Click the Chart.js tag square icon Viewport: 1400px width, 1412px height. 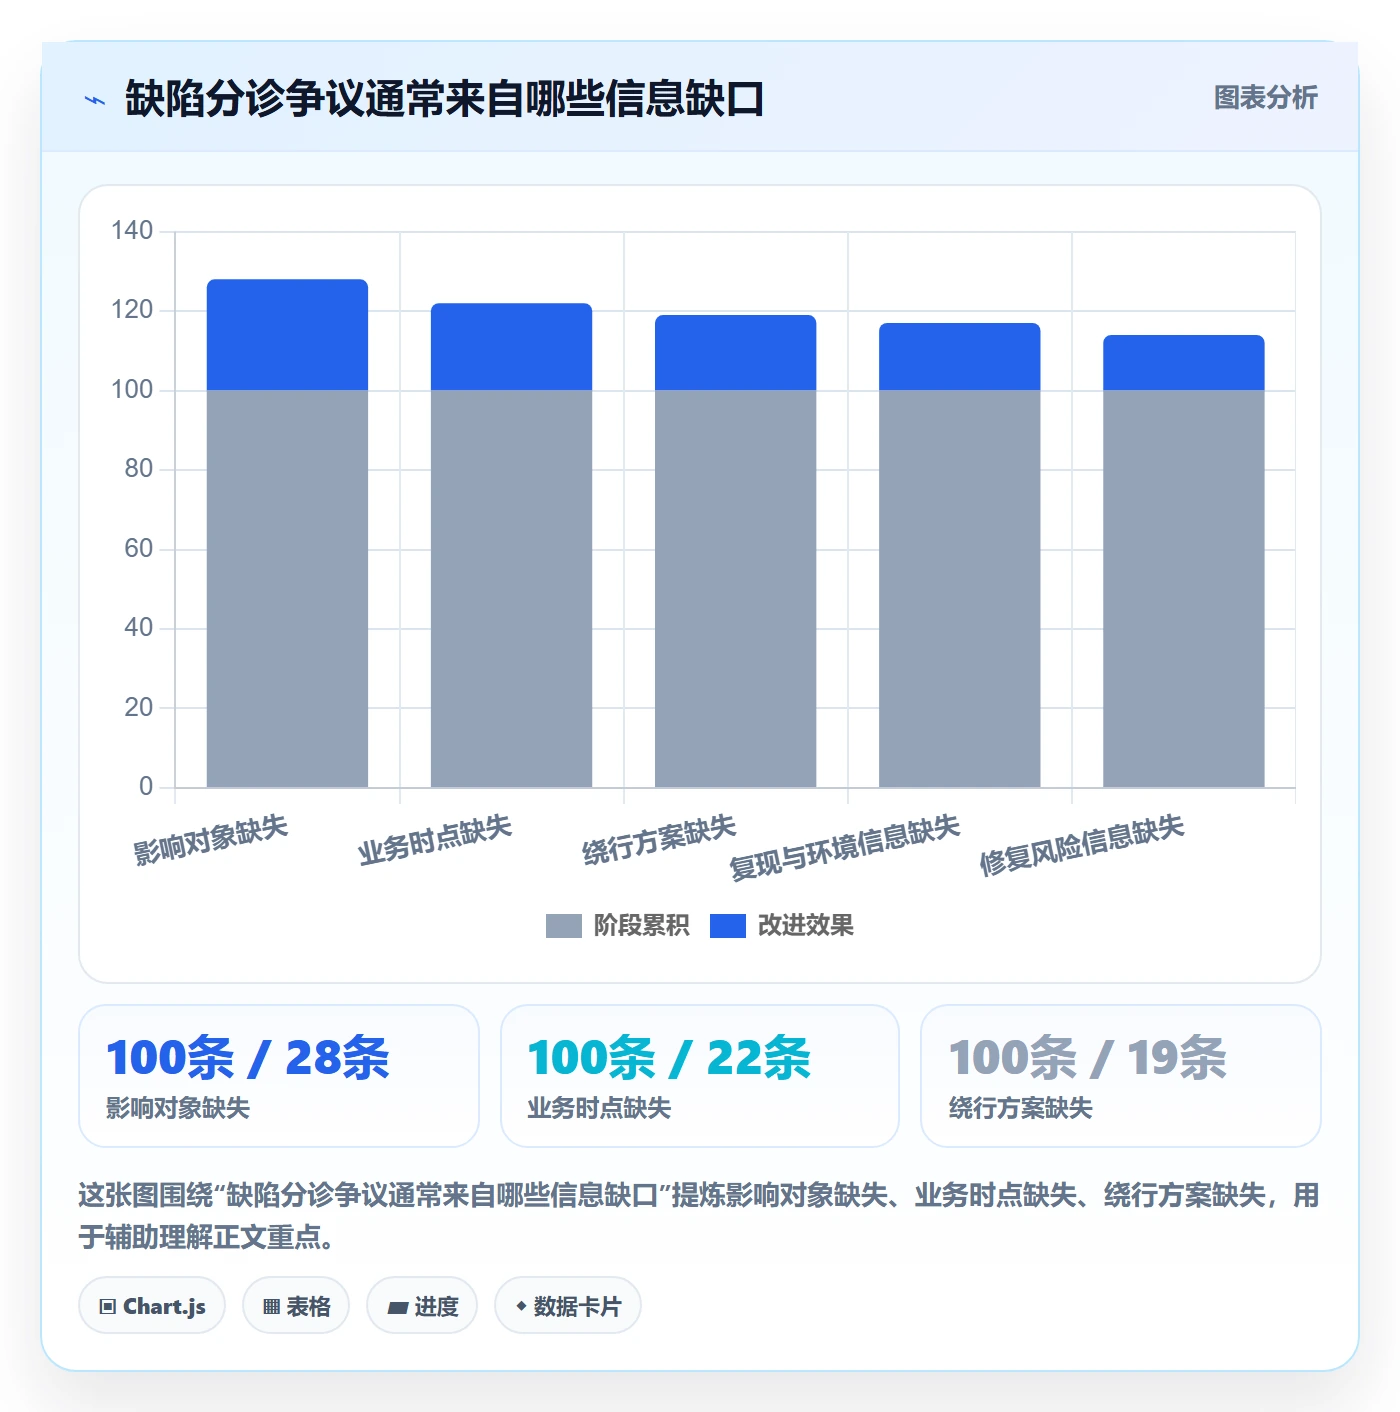click(108, 1307)
